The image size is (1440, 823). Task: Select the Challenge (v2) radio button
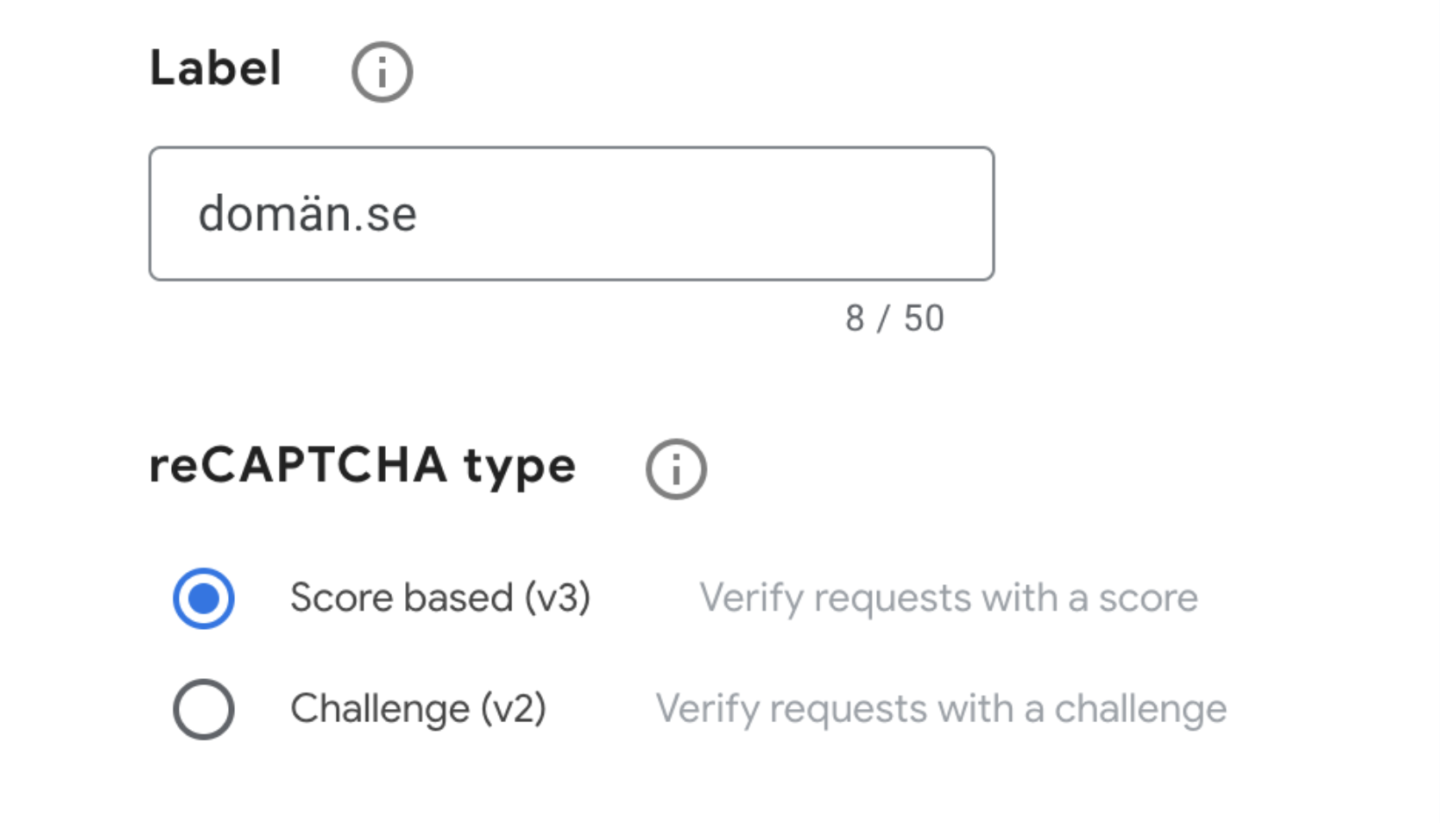[204, 709]
